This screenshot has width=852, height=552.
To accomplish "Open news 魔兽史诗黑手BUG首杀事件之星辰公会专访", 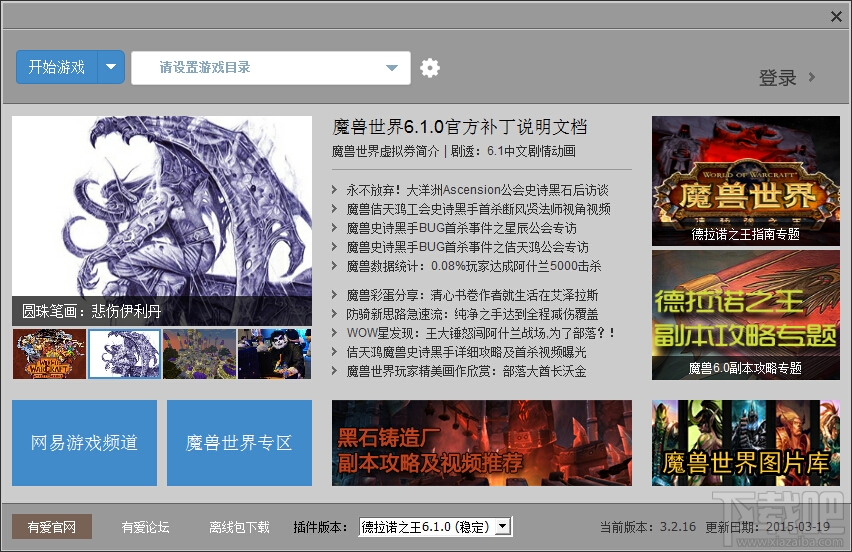I will click(x=462, y=228).
